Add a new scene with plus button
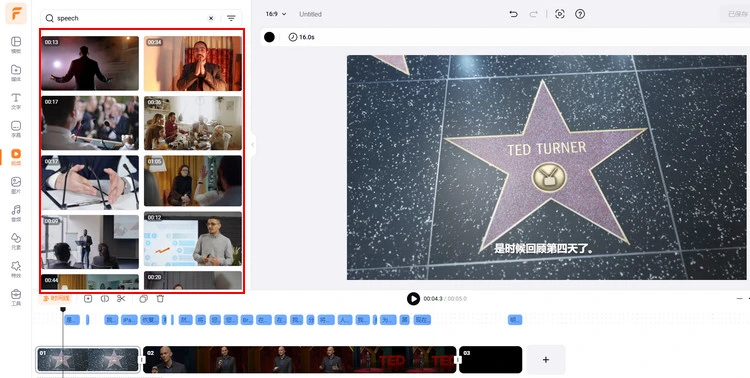750x378 pixels. click(x=546, y=359)
